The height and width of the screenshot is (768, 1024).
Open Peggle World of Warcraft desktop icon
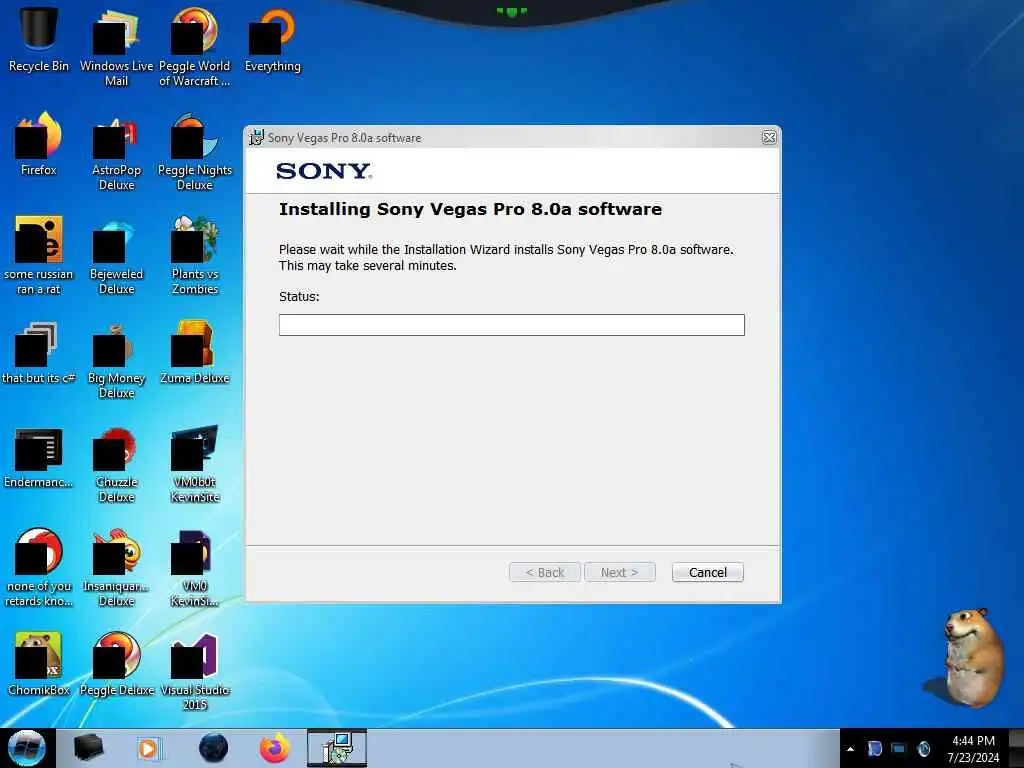pos(195,46)
